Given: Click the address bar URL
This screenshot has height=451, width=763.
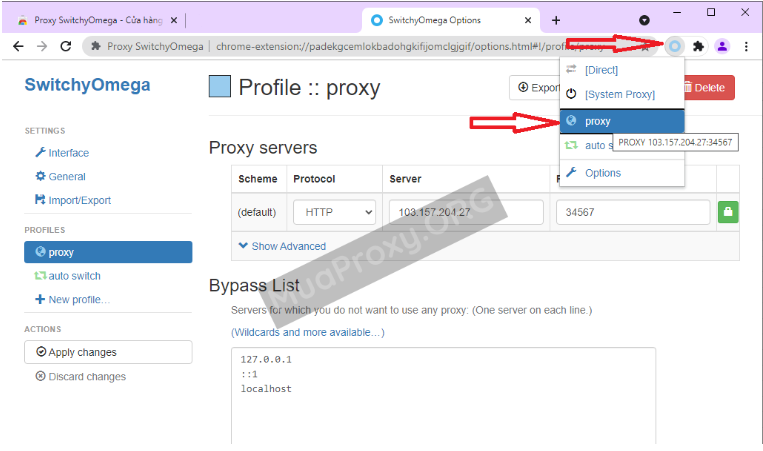Looking at the screenshot, I should tap(409, 46).
